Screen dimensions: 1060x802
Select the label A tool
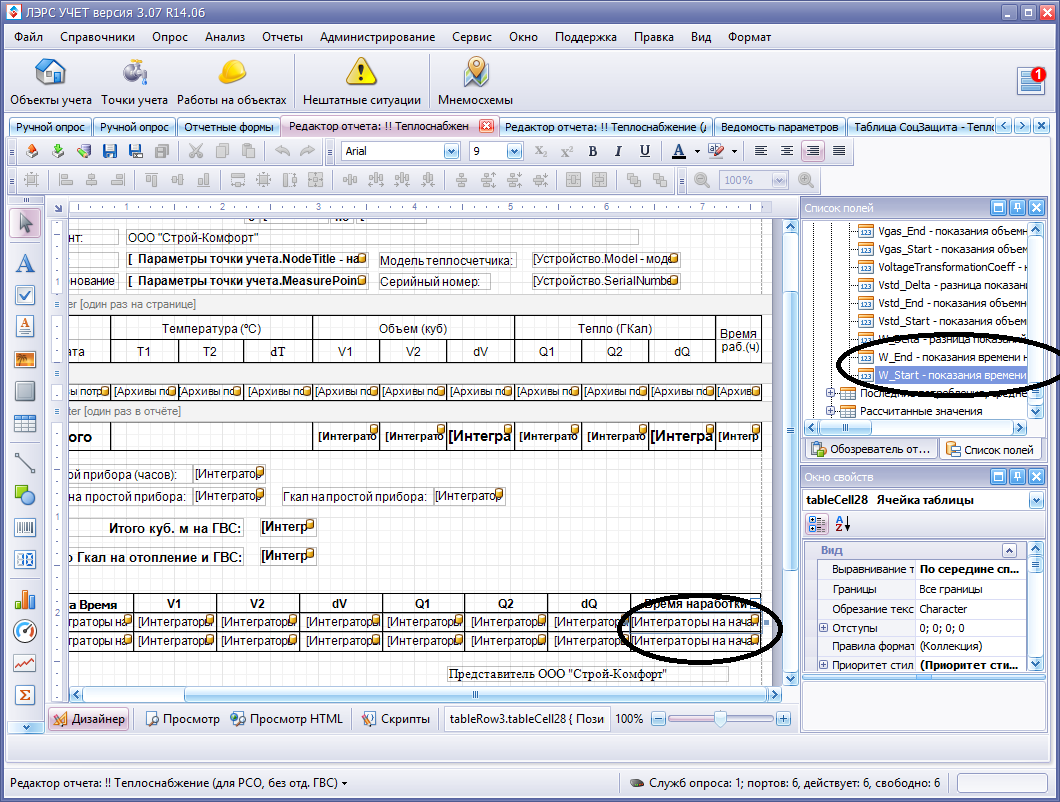(x=25, y=263)
